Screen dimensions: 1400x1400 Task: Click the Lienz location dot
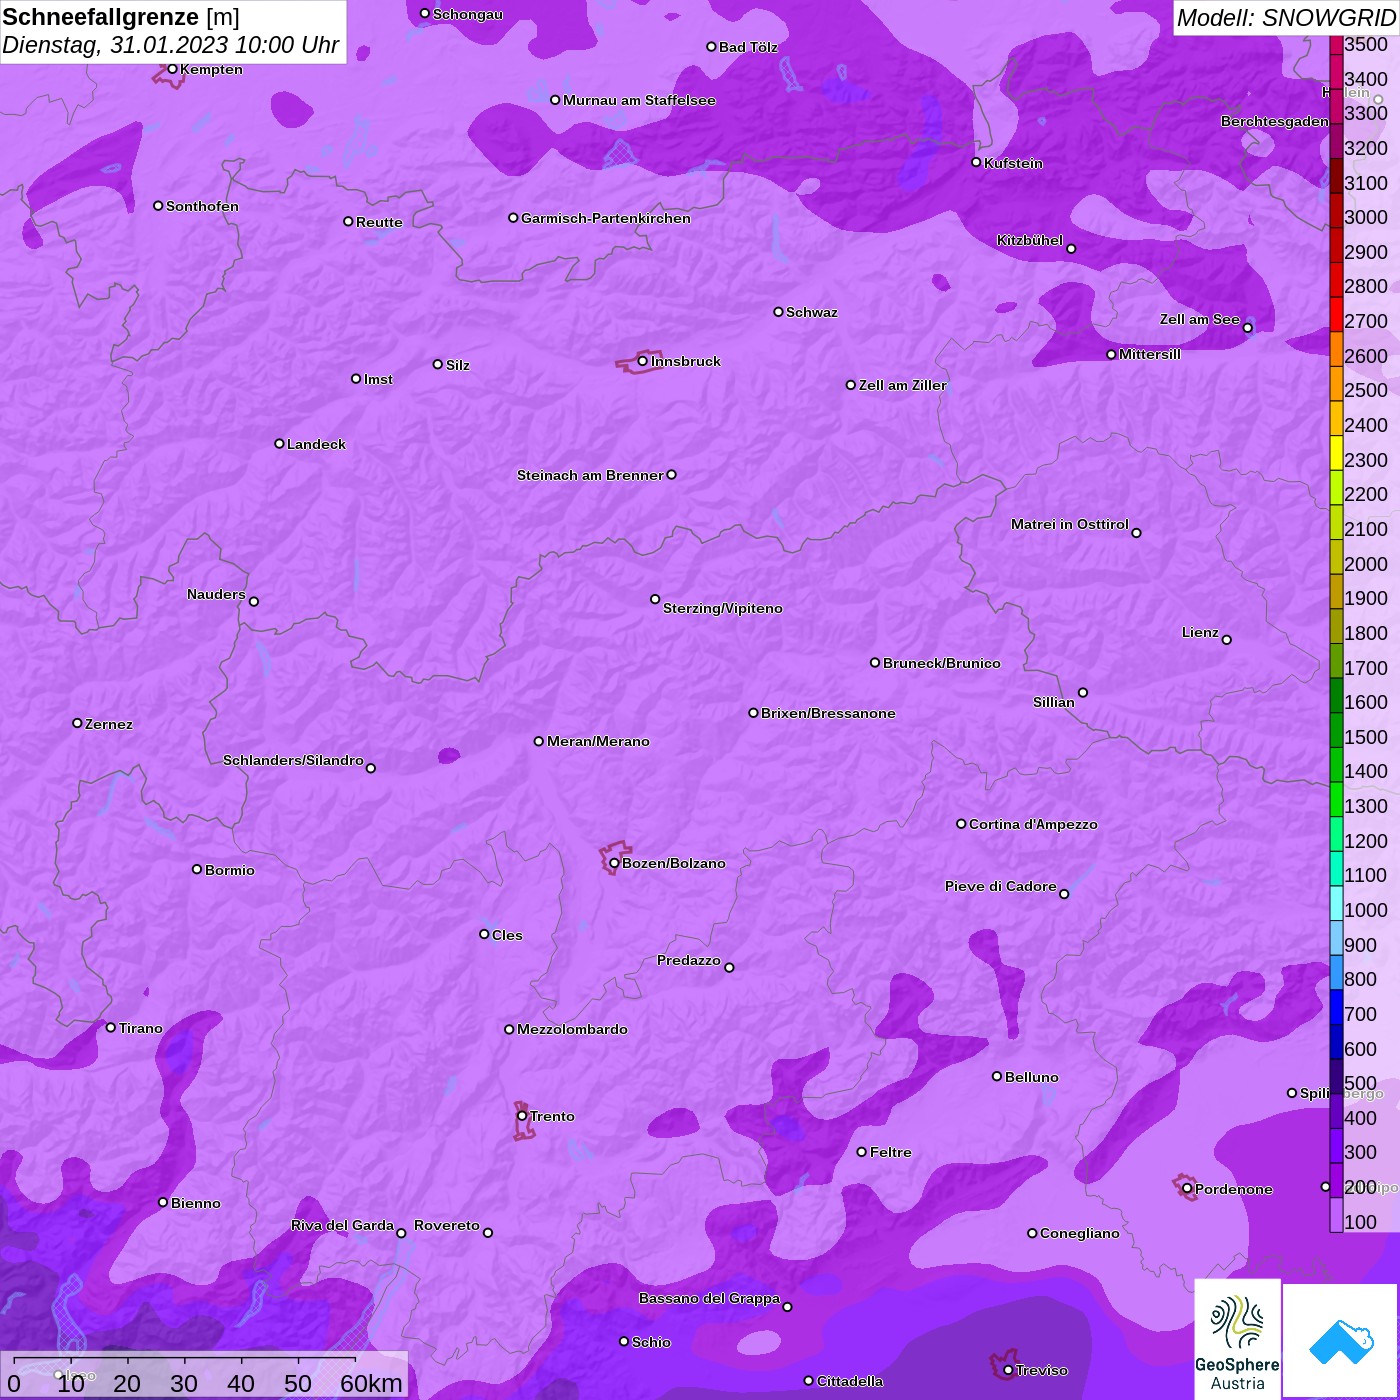(1227, 640)
